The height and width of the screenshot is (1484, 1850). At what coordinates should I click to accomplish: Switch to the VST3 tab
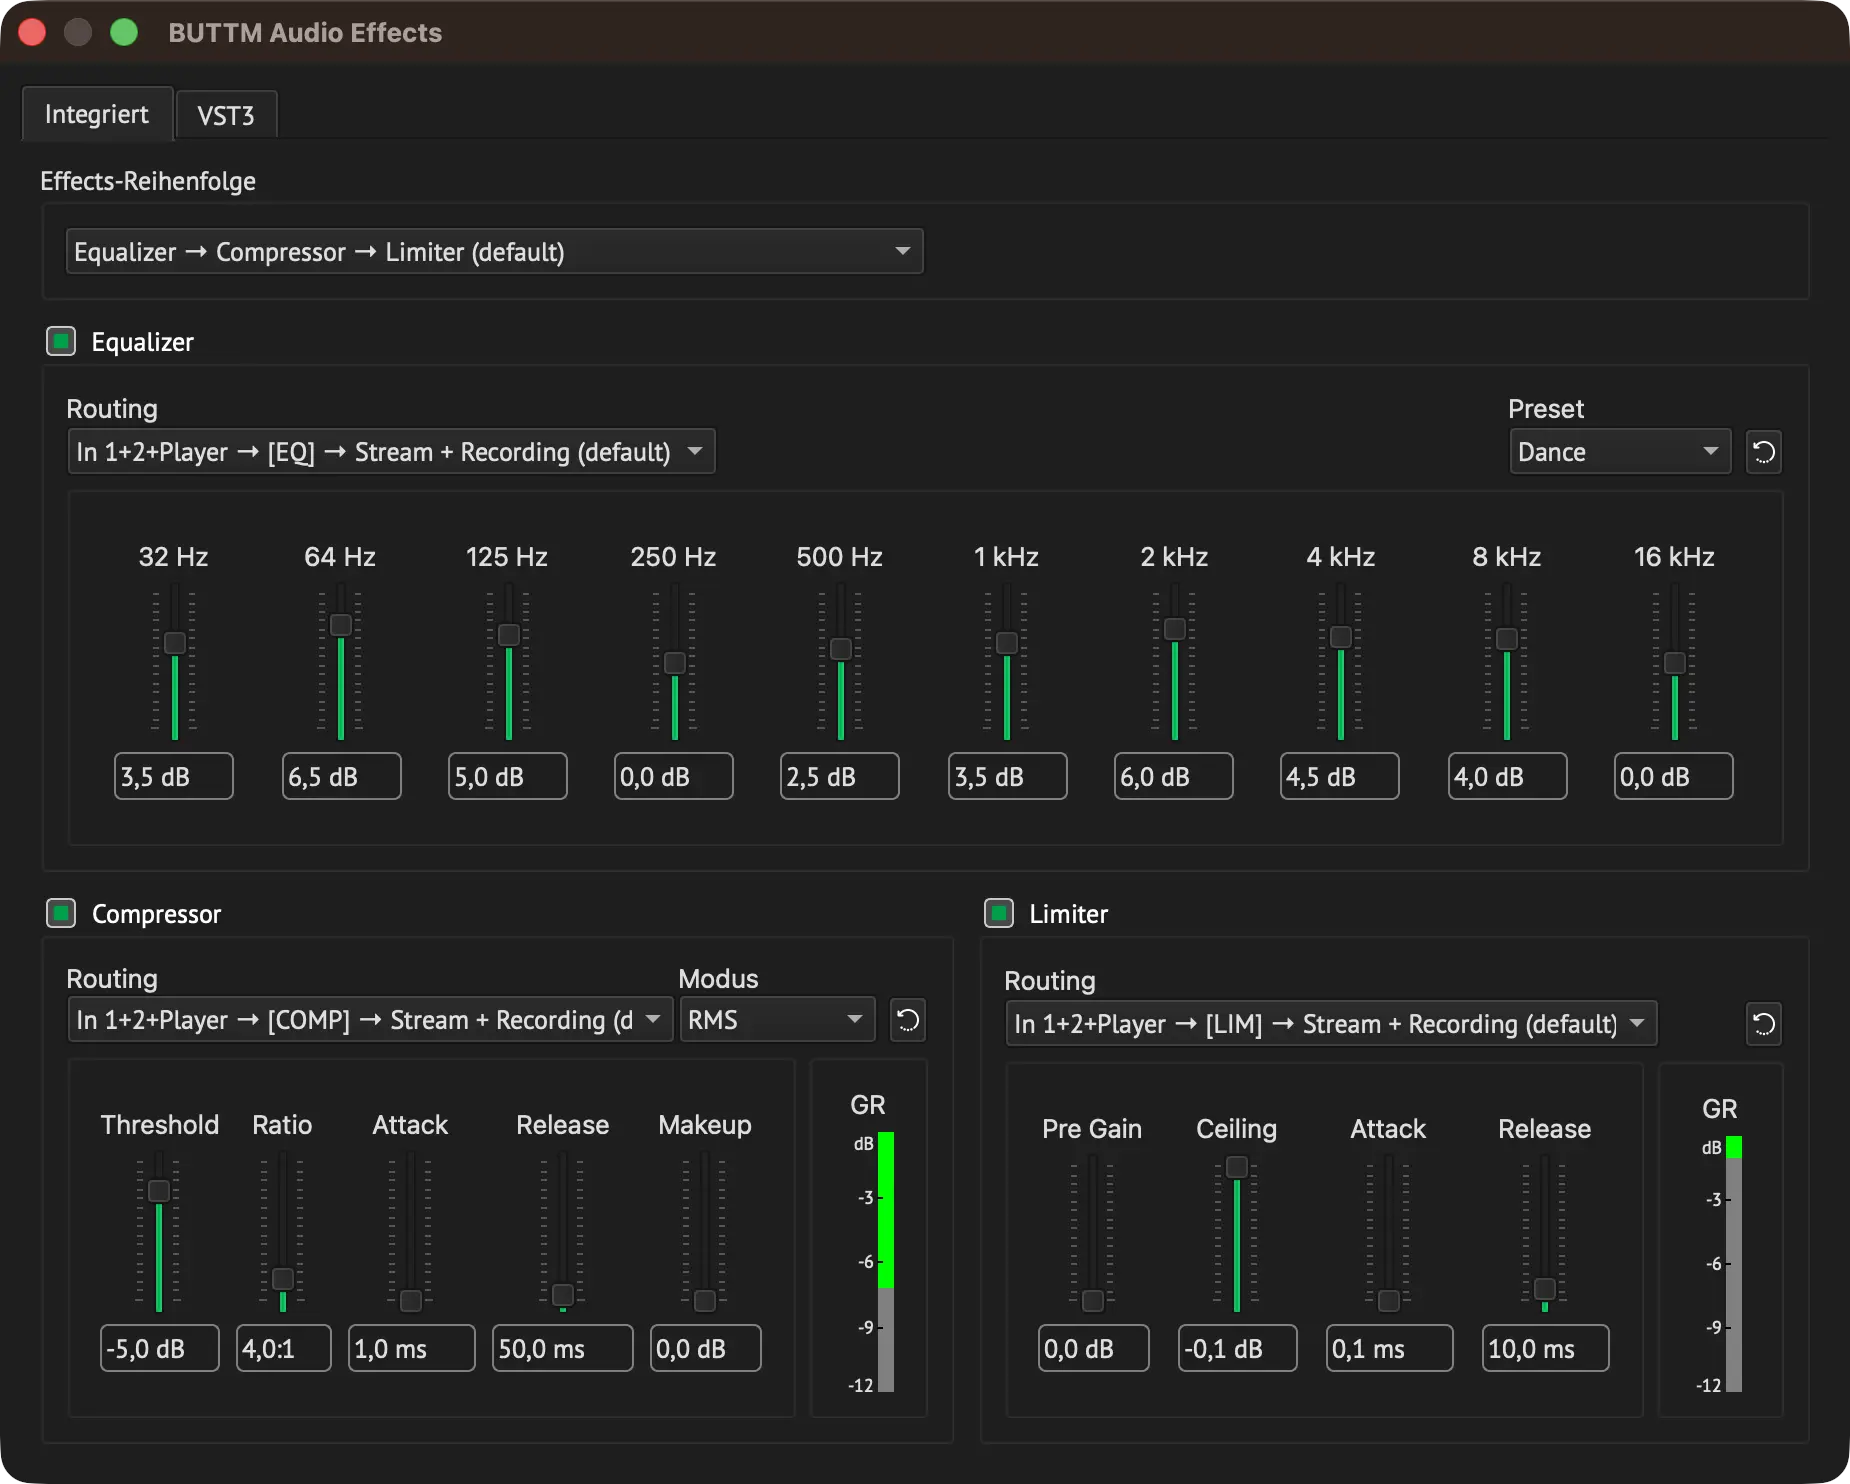click(x=226, y=116)
